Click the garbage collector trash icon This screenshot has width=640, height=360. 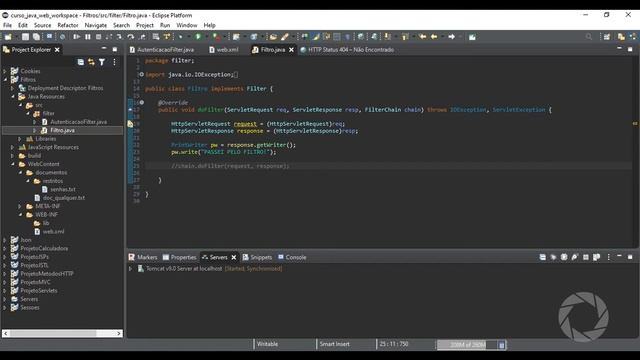click(502, 345)
